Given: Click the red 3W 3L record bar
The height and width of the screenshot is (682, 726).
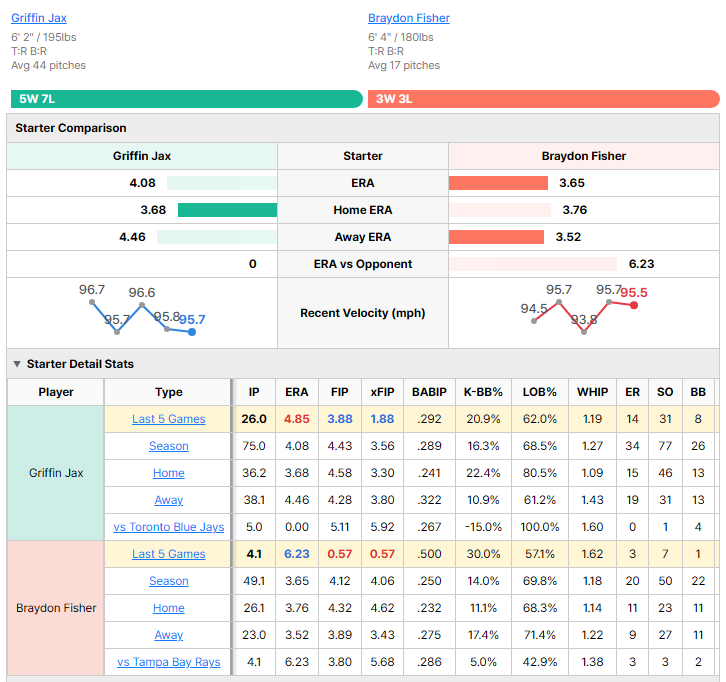Looking at the screenshot, I should [x=544, y=99].
